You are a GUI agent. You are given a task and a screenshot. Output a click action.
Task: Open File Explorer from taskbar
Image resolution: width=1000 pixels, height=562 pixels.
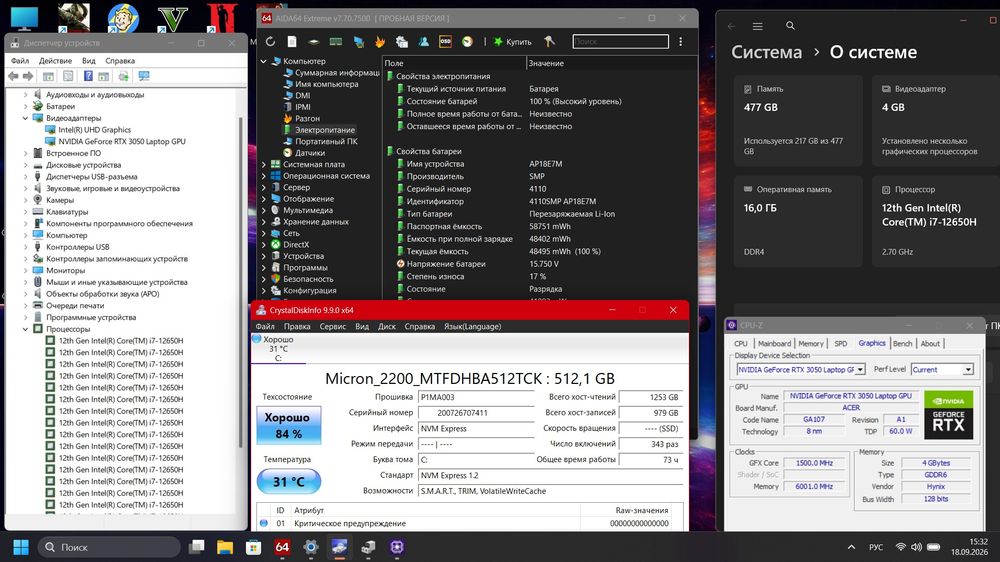[224, 547]
